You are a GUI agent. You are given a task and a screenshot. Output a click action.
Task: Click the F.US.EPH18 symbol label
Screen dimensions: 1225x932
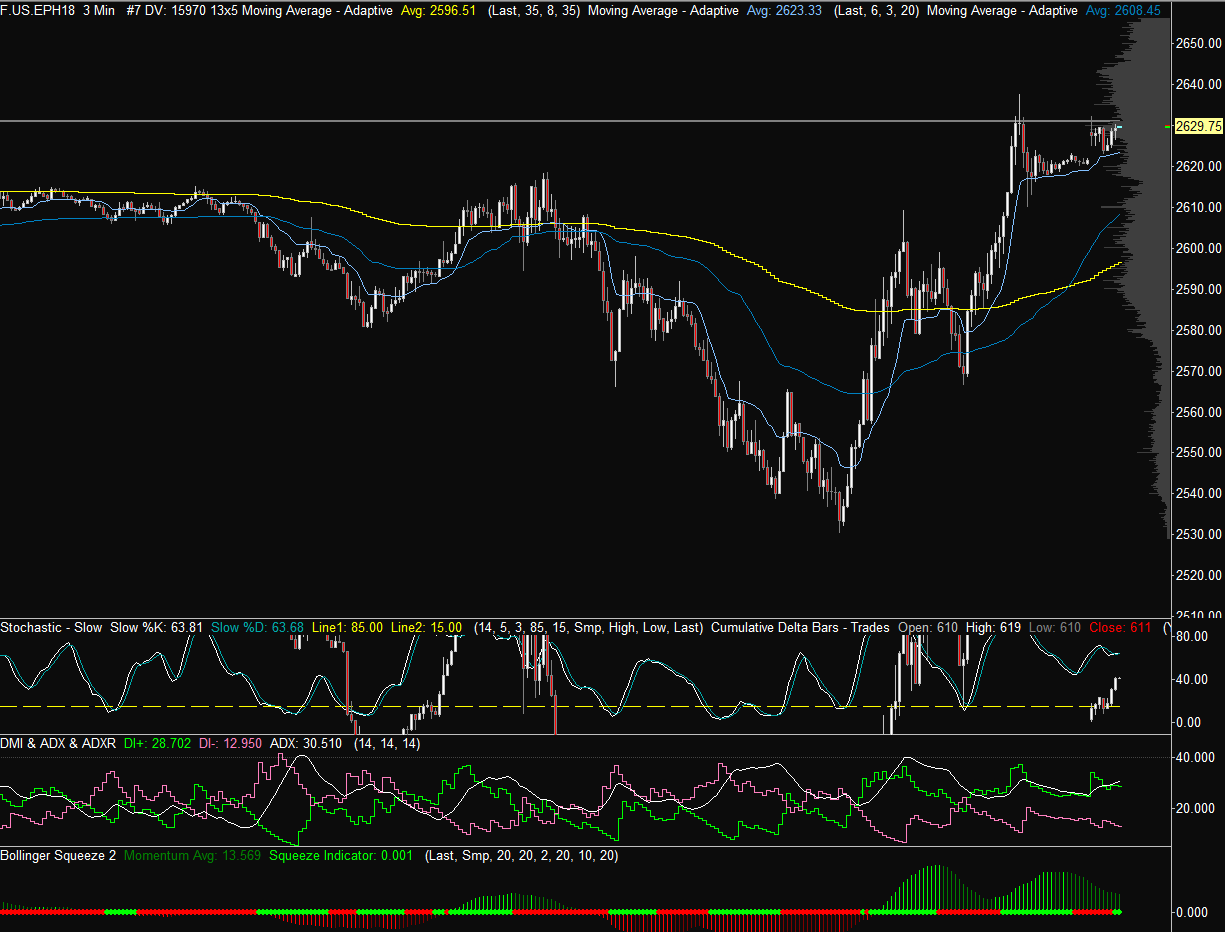coord(38,10)
